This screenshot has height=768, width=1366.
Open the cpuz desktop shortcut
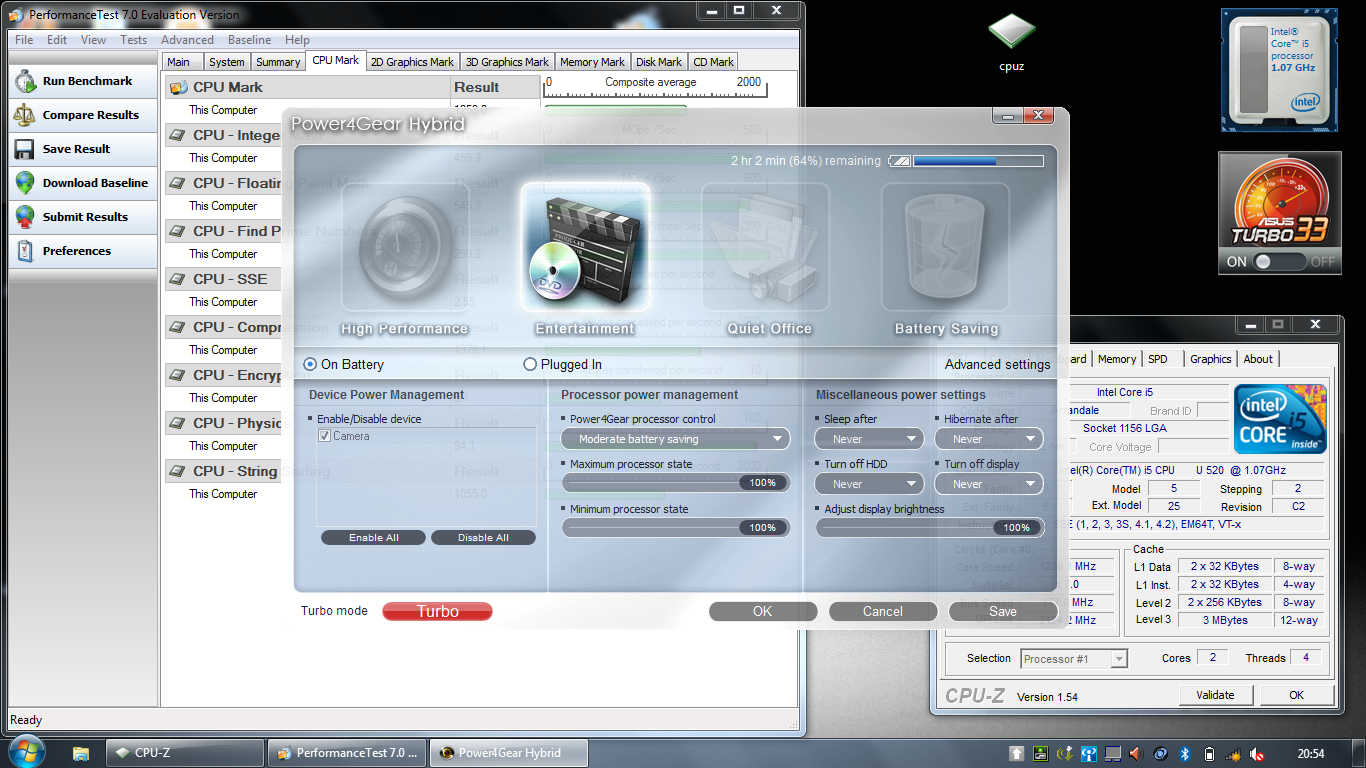(x=1012, y=33)
